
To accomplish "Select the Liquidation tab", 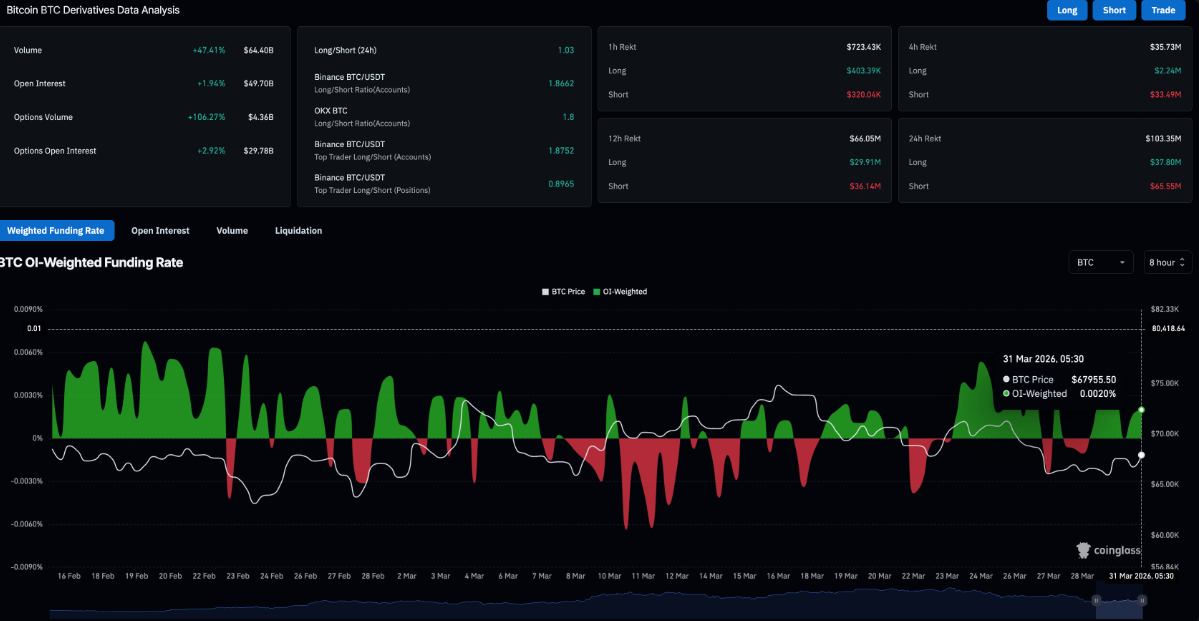I will [x=298, y=231].
